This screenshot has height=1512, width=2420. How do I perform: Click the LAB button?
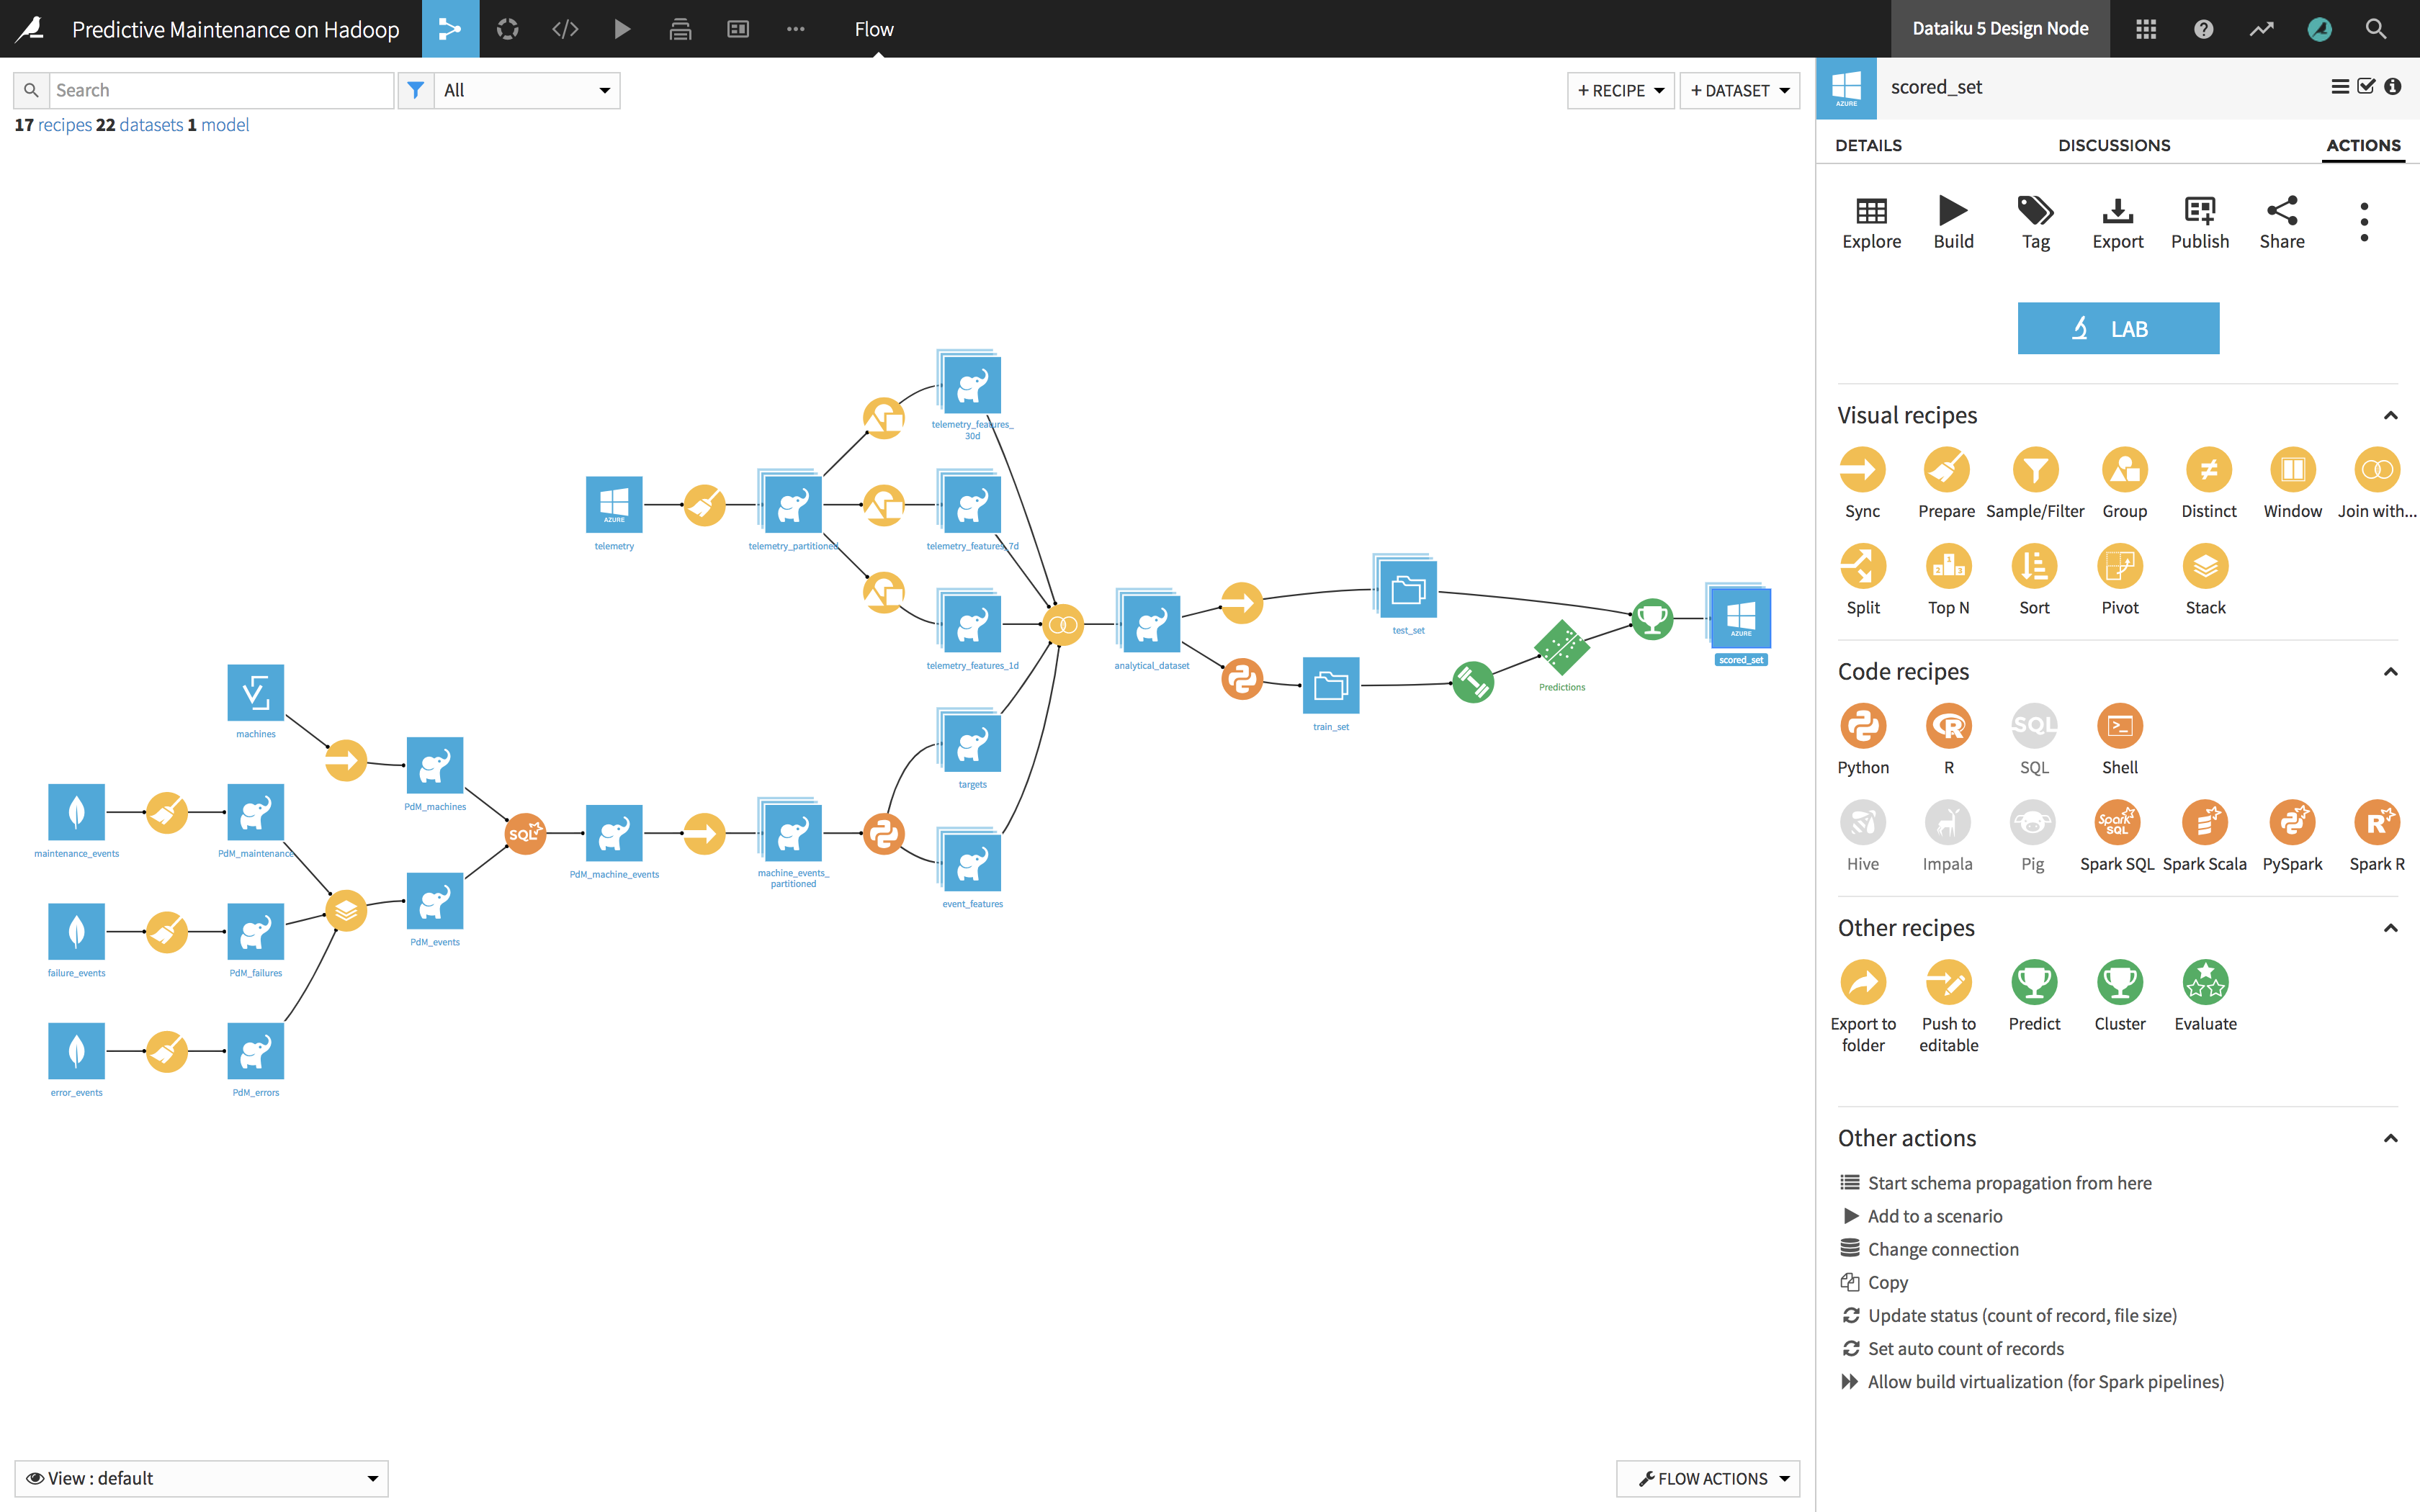pyautogui.click(x=2118, y=328)
